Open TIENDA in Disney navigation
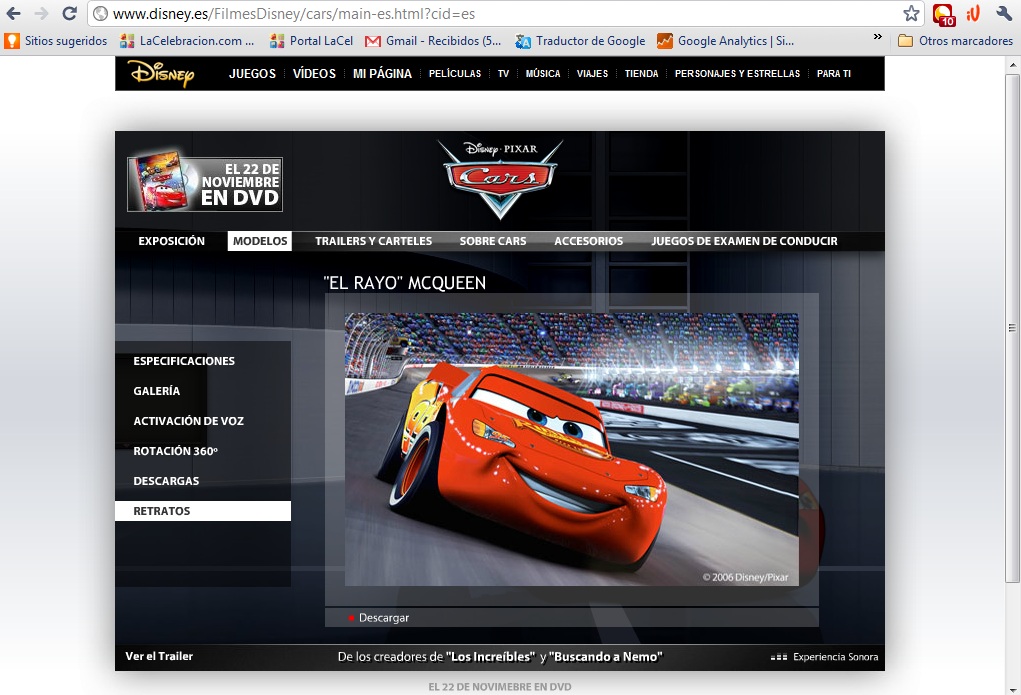This screenshot has width=1021, height=695. pos(641,74)
